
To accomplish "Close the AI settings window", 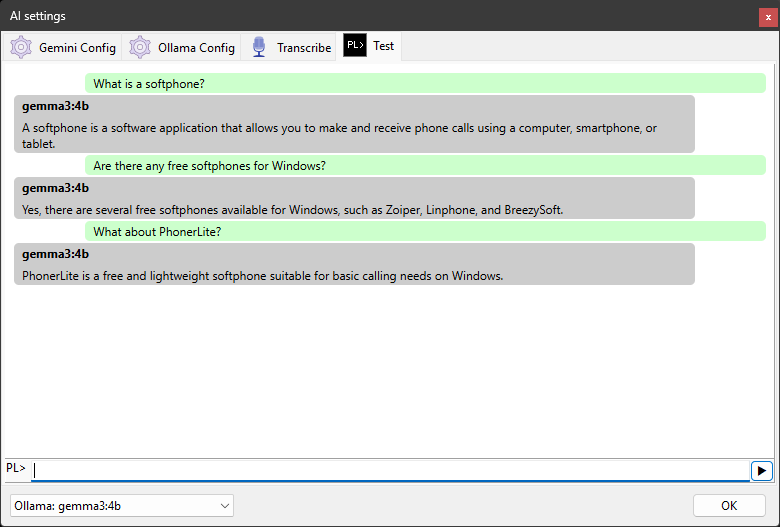I will [768, 17].
